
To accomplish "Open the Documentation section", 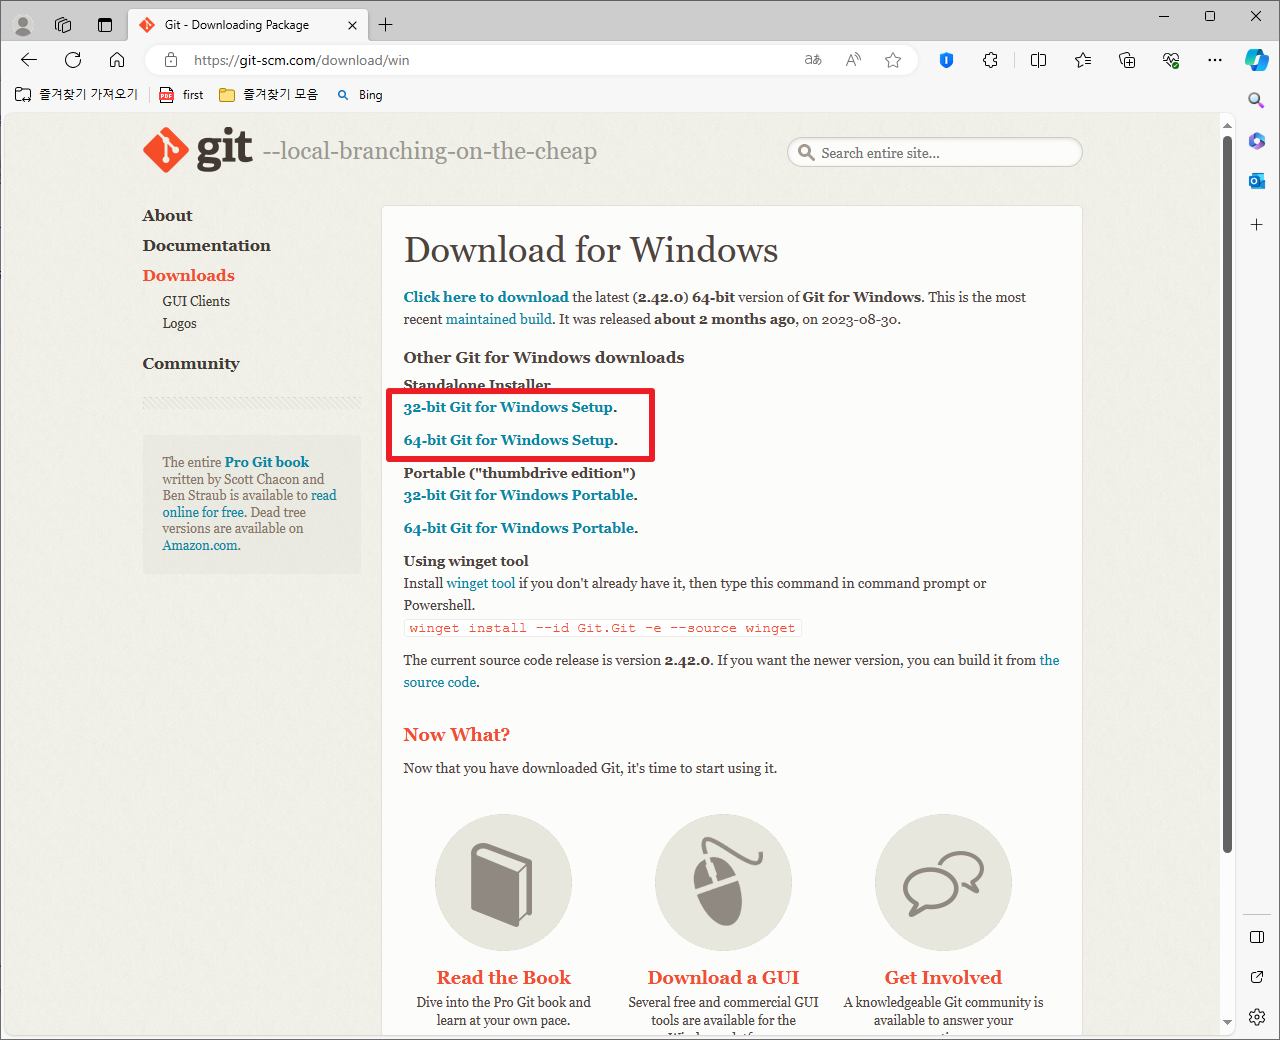I will pyautogui.click(x=206, y=246).
